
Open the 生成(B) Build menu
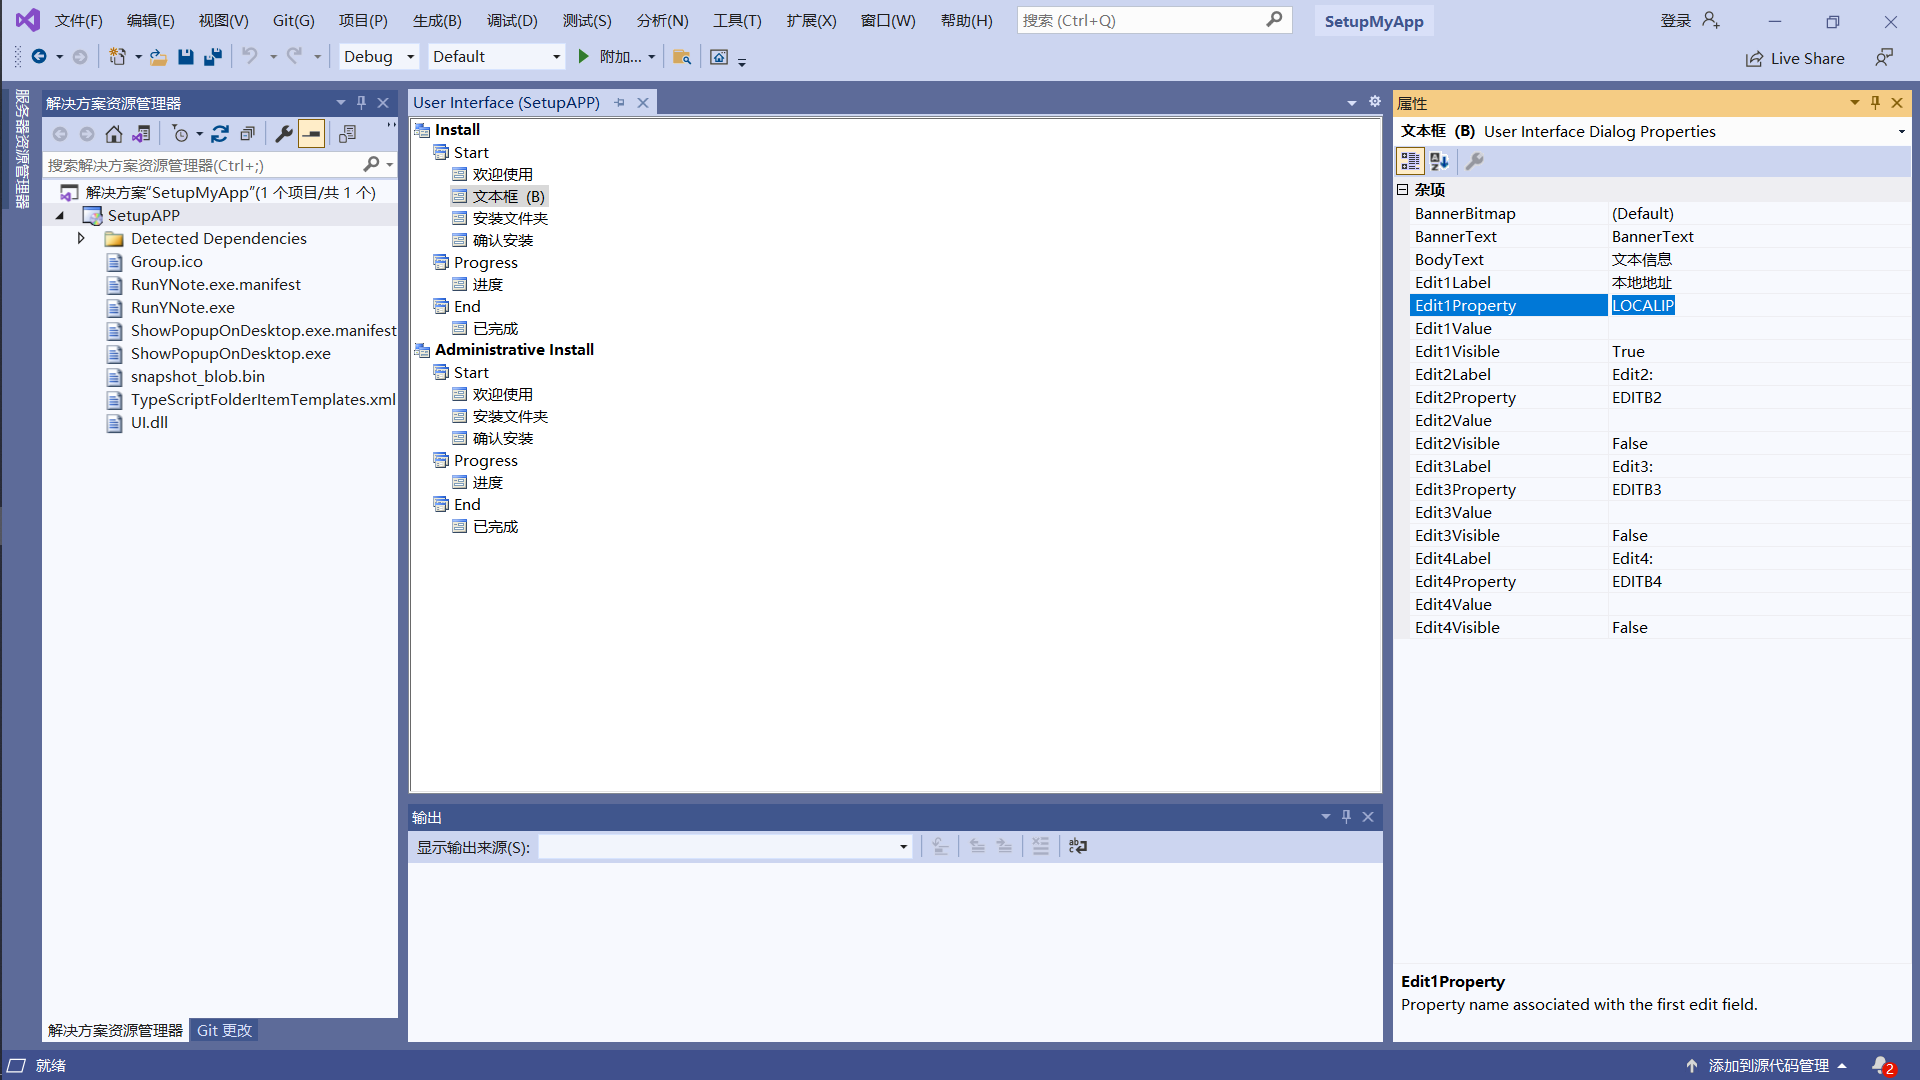pos(437,21)
